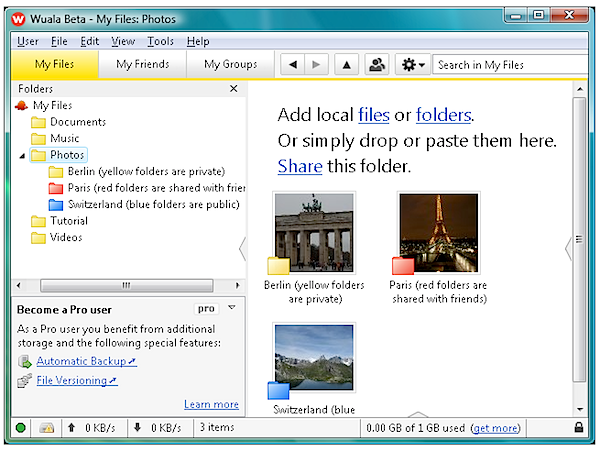Collapse the left sidebar with the chevron

242,249
